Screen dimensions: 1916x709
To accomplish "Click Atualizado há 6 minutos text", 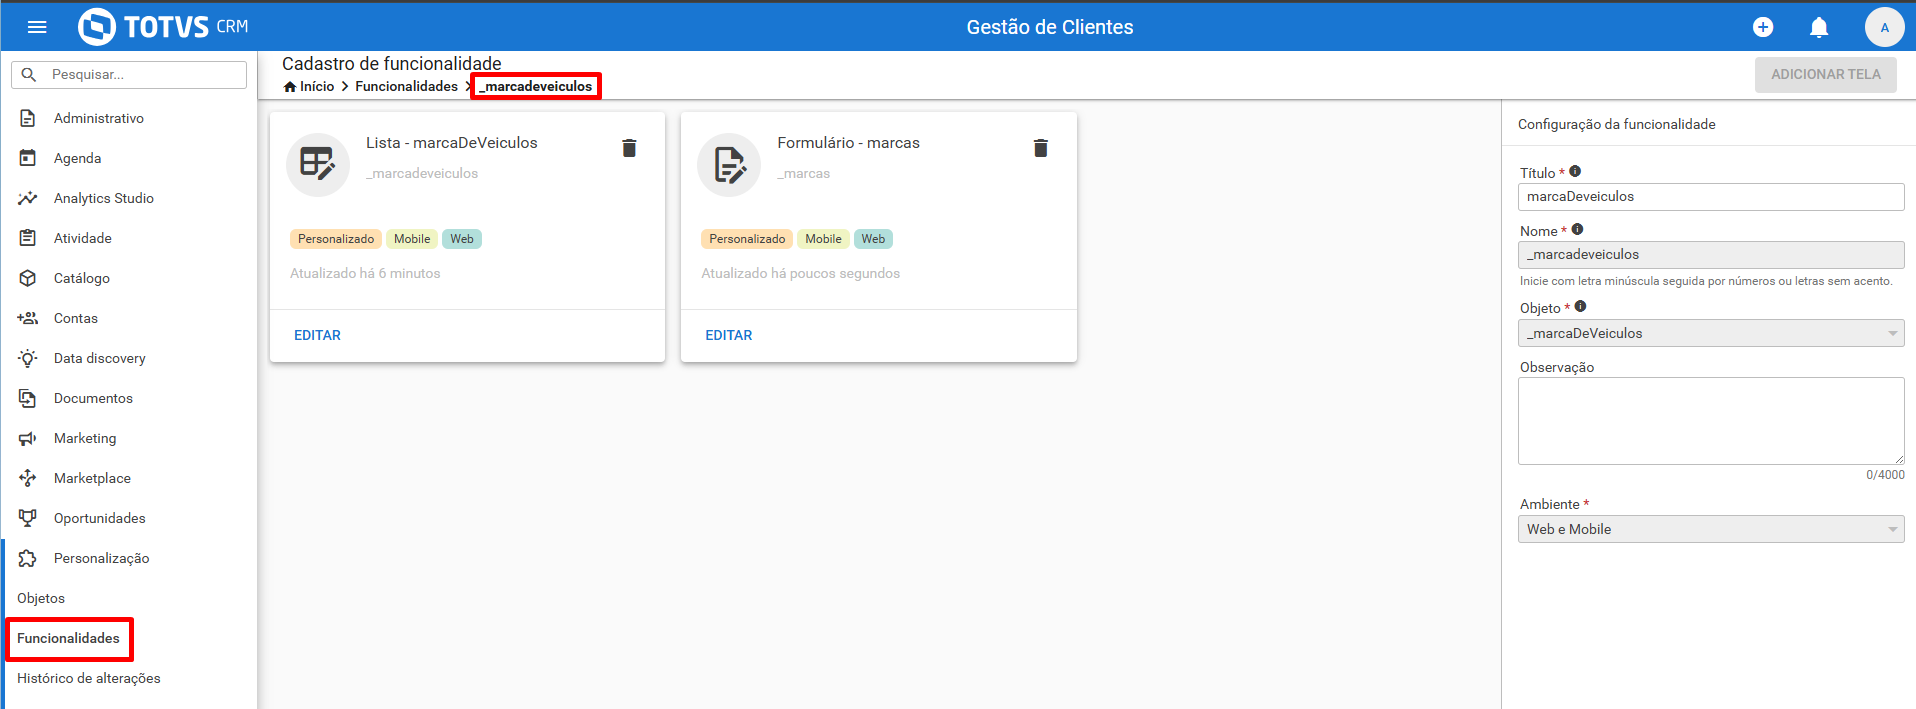I will pos(365,273).
